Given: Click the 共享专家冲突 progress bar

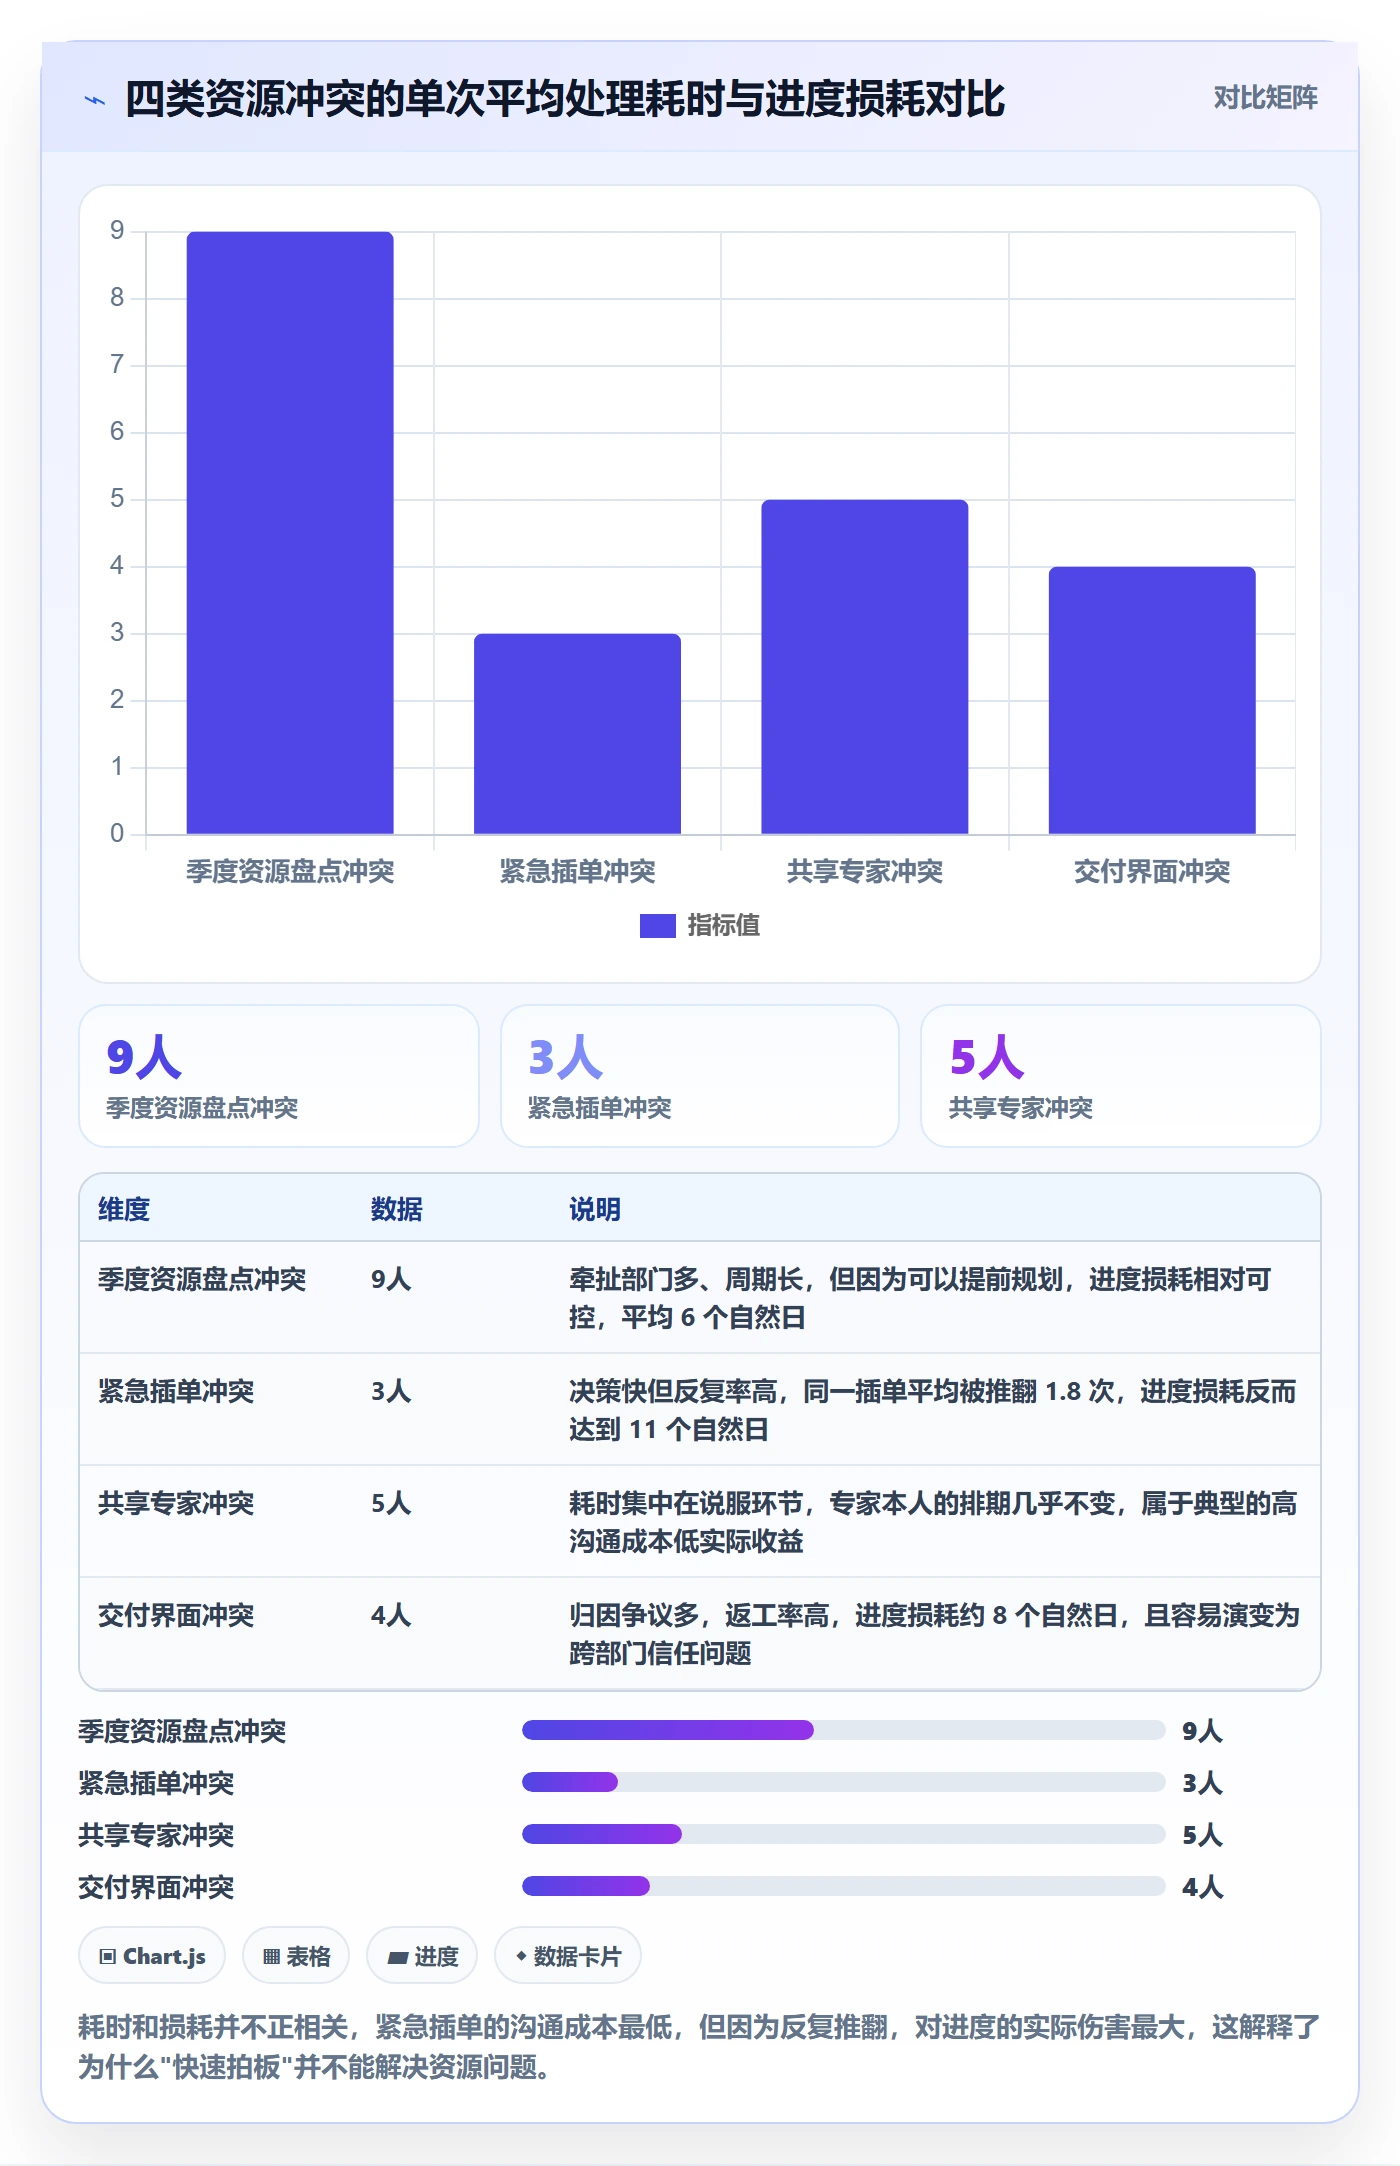Looking at the screenshot, I should (844, 1834).
